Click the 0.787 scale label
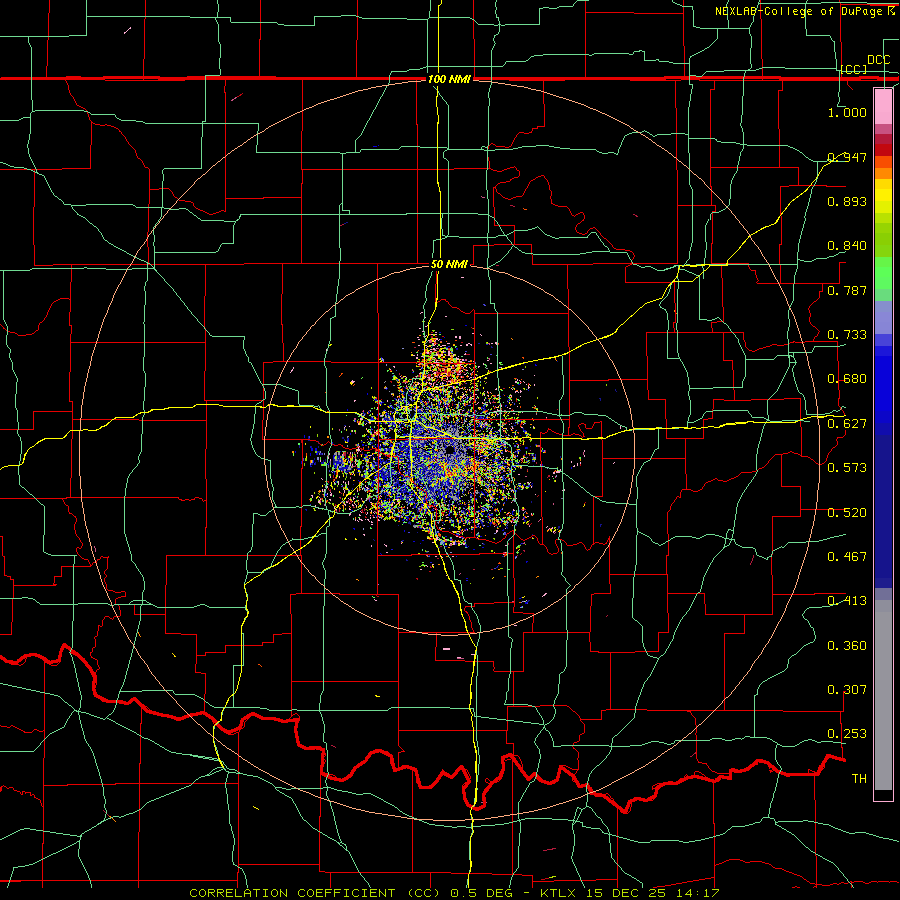The height and width of the screenshot is (900, 900). point(847,290)
